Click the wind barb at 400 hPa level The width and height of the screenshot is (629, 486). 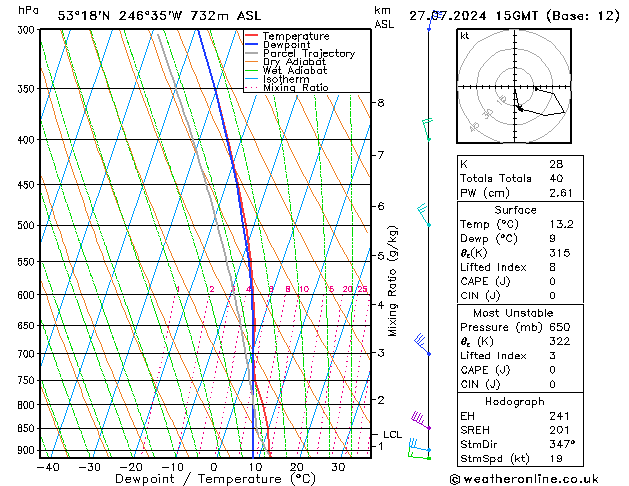(427, 128)
